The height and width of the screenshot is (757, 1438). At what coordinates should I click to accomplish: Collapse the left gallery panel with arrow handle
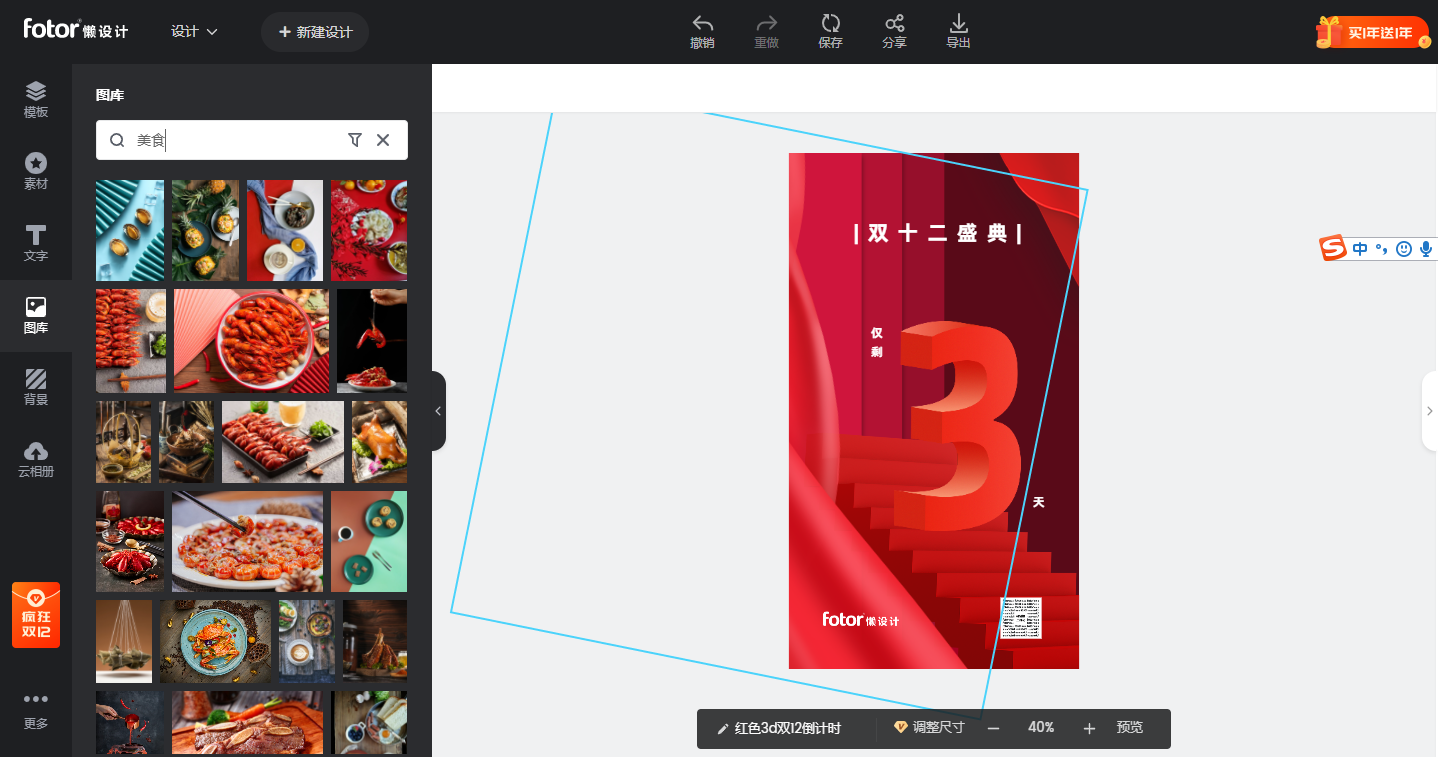pyautogui.click(x=438, y=411)
